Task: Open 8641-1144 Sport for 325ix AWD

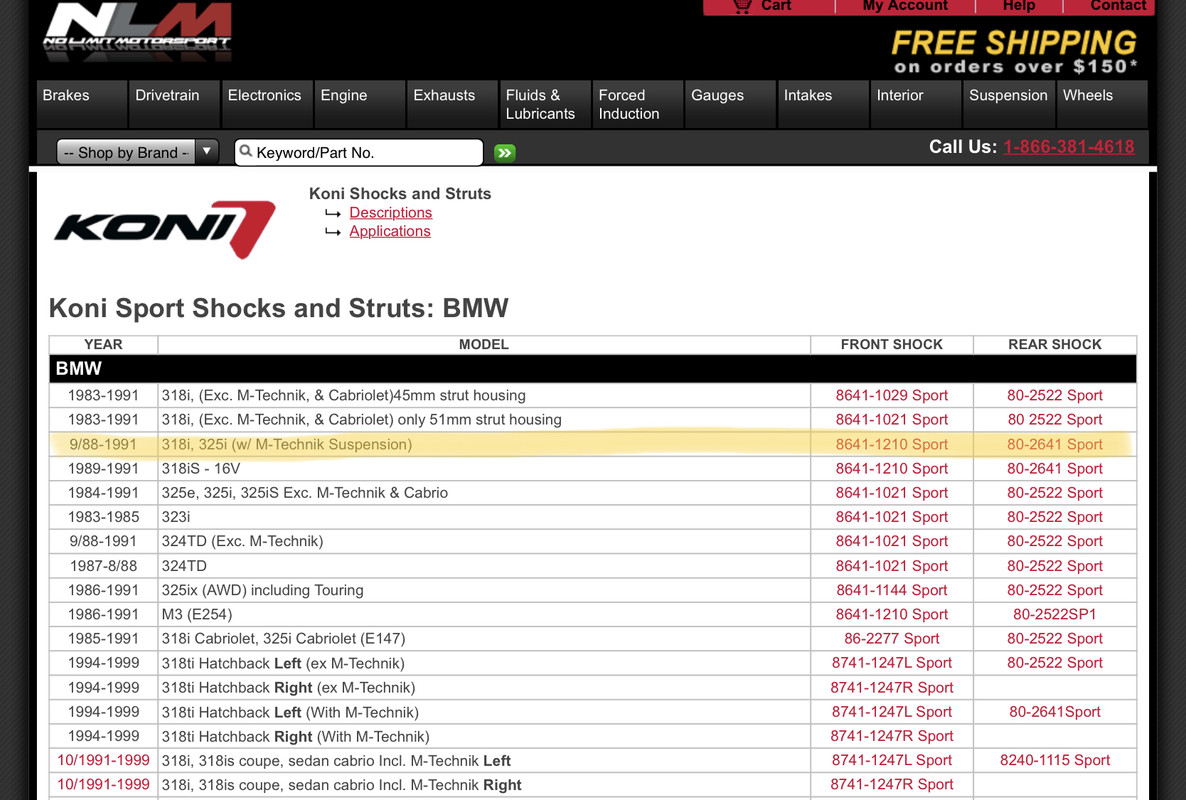Action: tap(891, 591)
